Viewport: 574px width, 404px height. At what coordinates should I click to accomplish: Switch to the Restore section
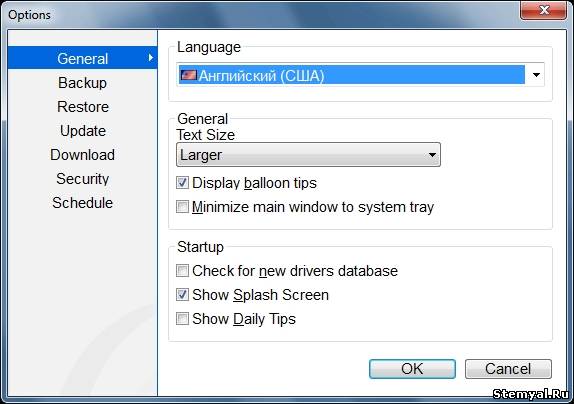point(82,107)
